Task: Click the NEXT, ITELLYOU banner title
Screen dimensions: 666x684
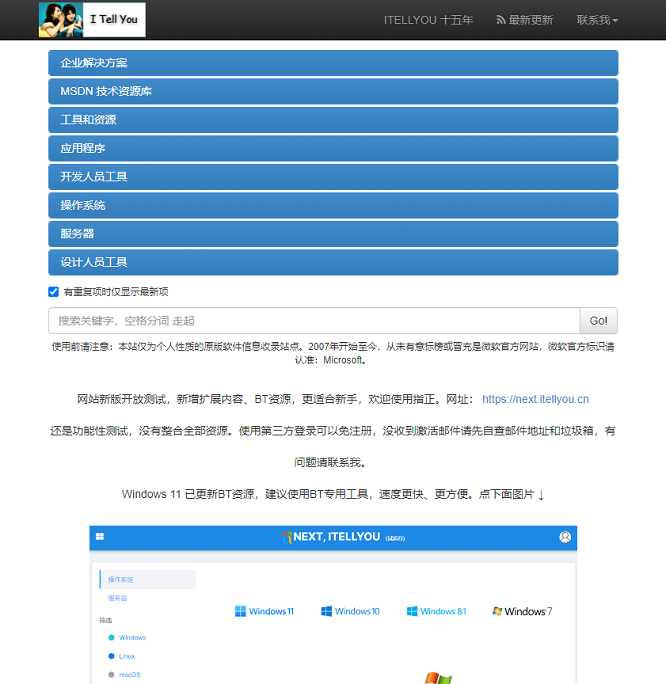Action: (x=336, y=537)
